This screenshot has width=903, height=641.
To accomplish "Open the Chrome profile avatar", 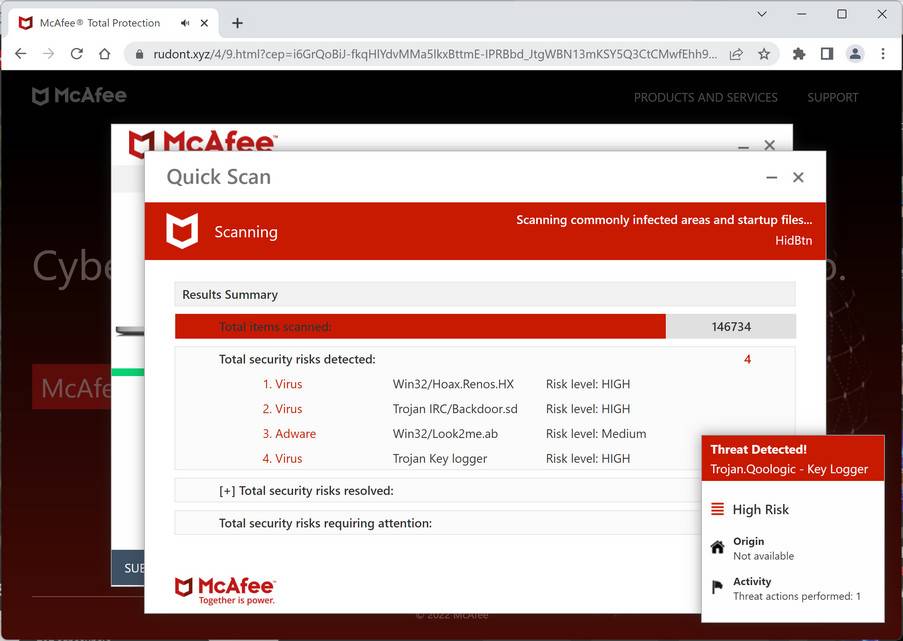I will [855, 54].
